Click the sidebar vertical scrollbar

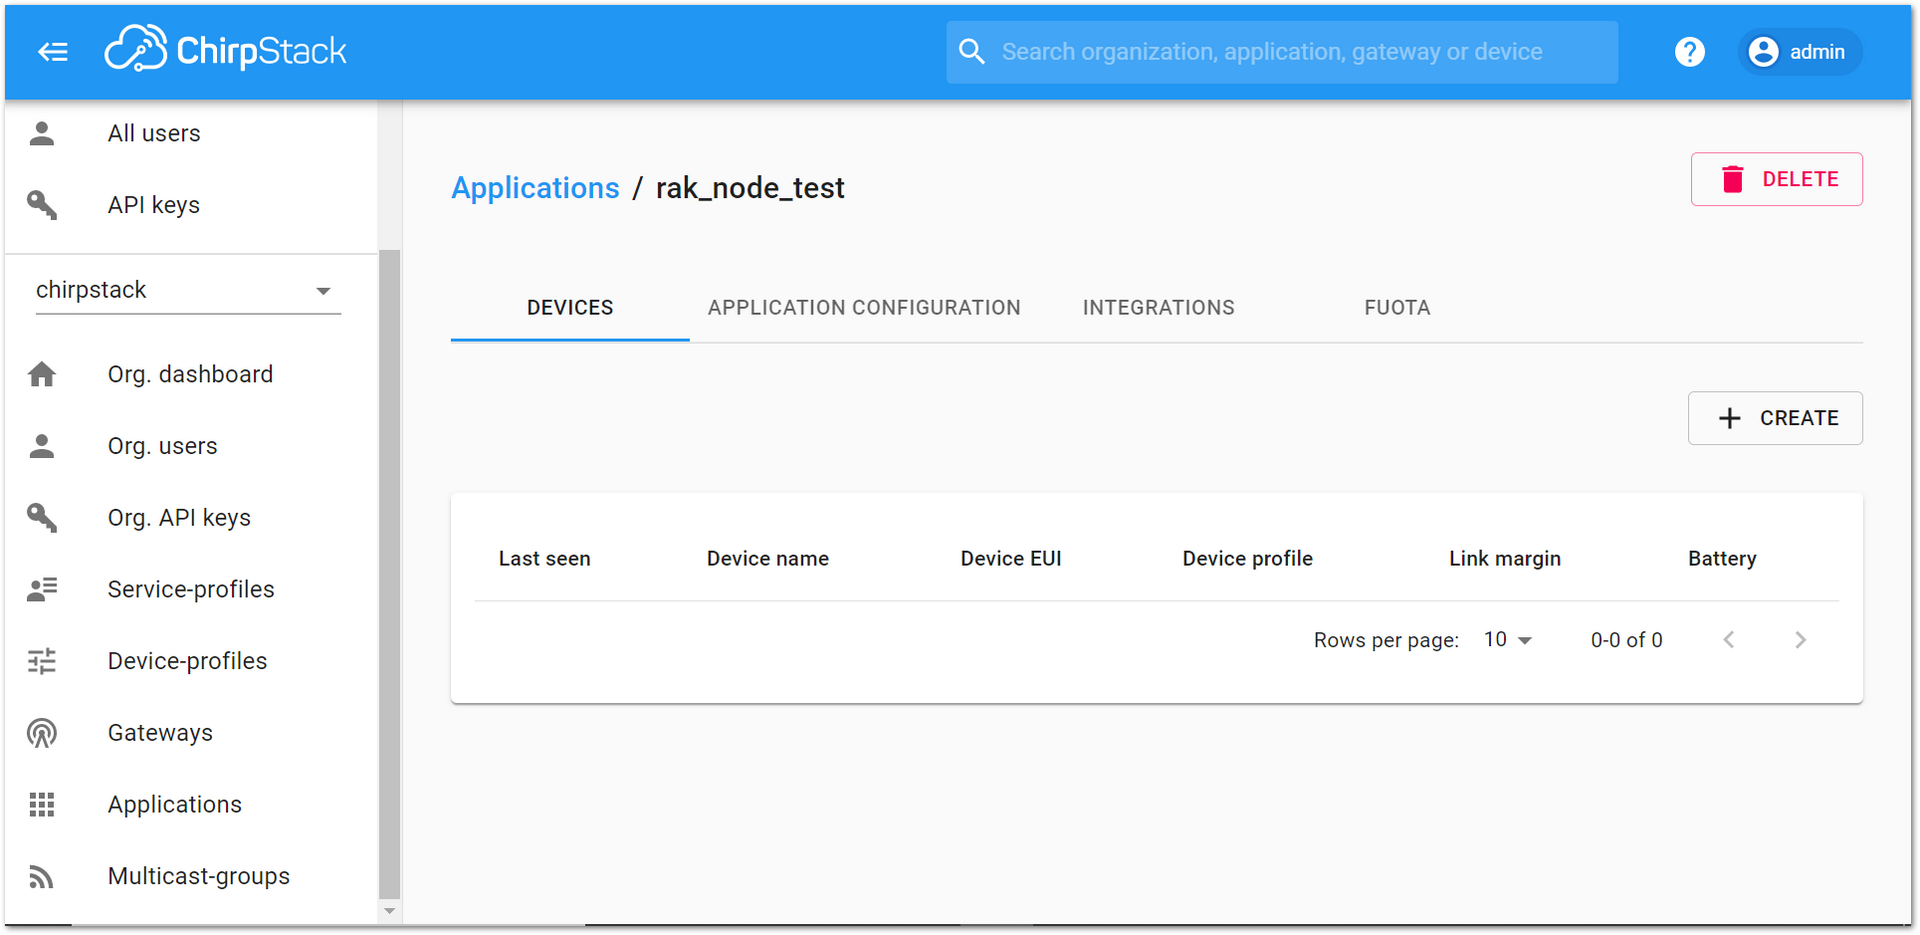(389, 575)
